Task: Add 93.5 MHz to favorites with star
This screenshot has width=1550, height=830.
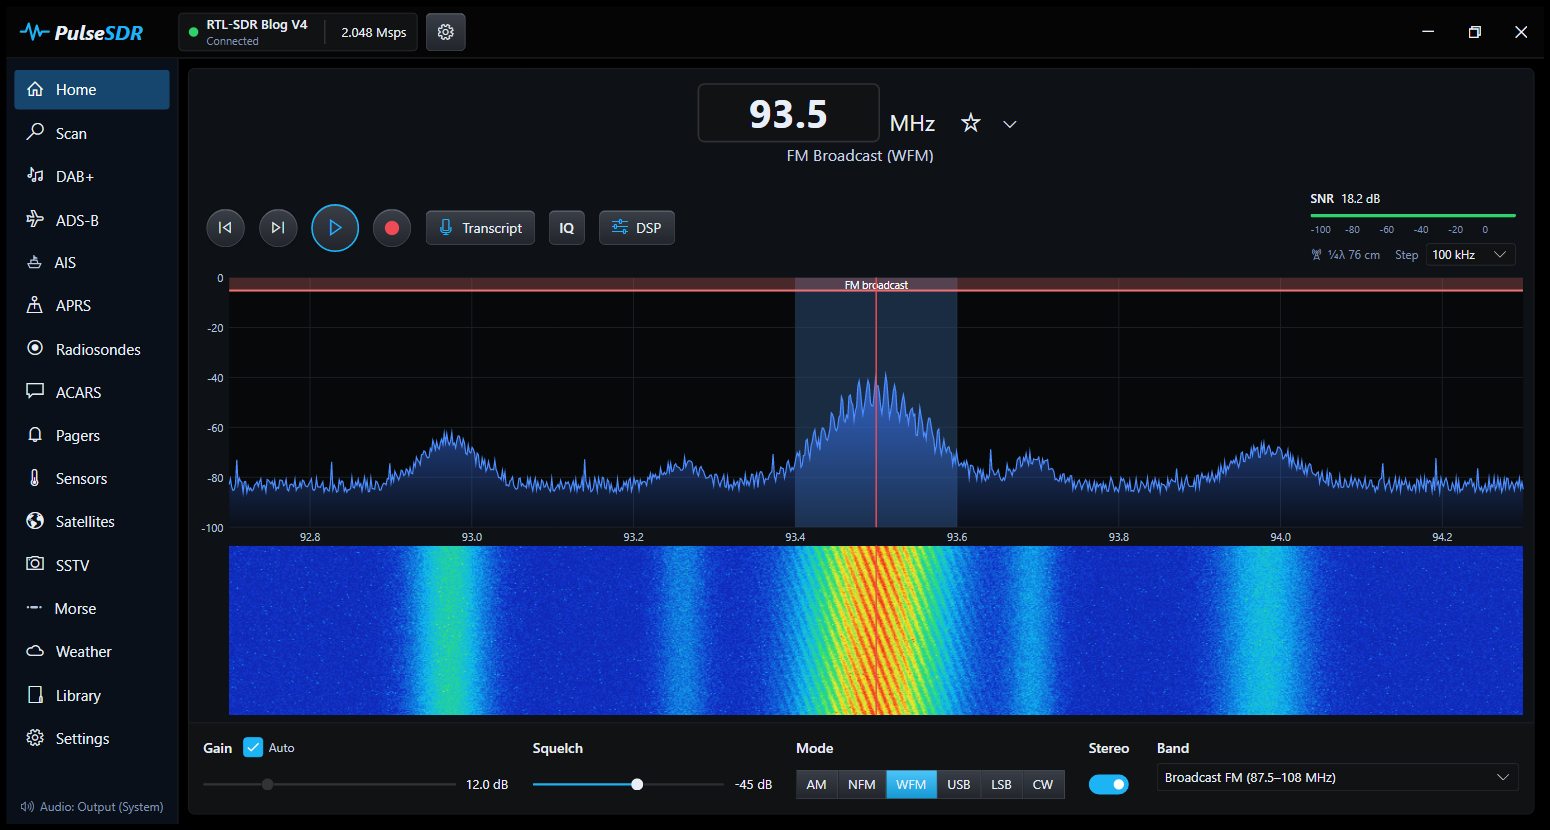Action: point(970,123)
